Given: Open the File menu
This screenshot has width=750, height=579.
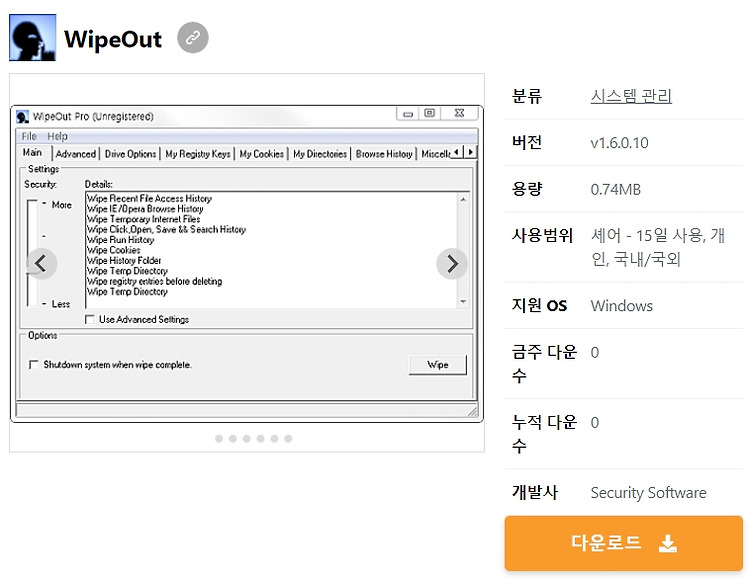Looking at the screenshot, I should point(29,136).
